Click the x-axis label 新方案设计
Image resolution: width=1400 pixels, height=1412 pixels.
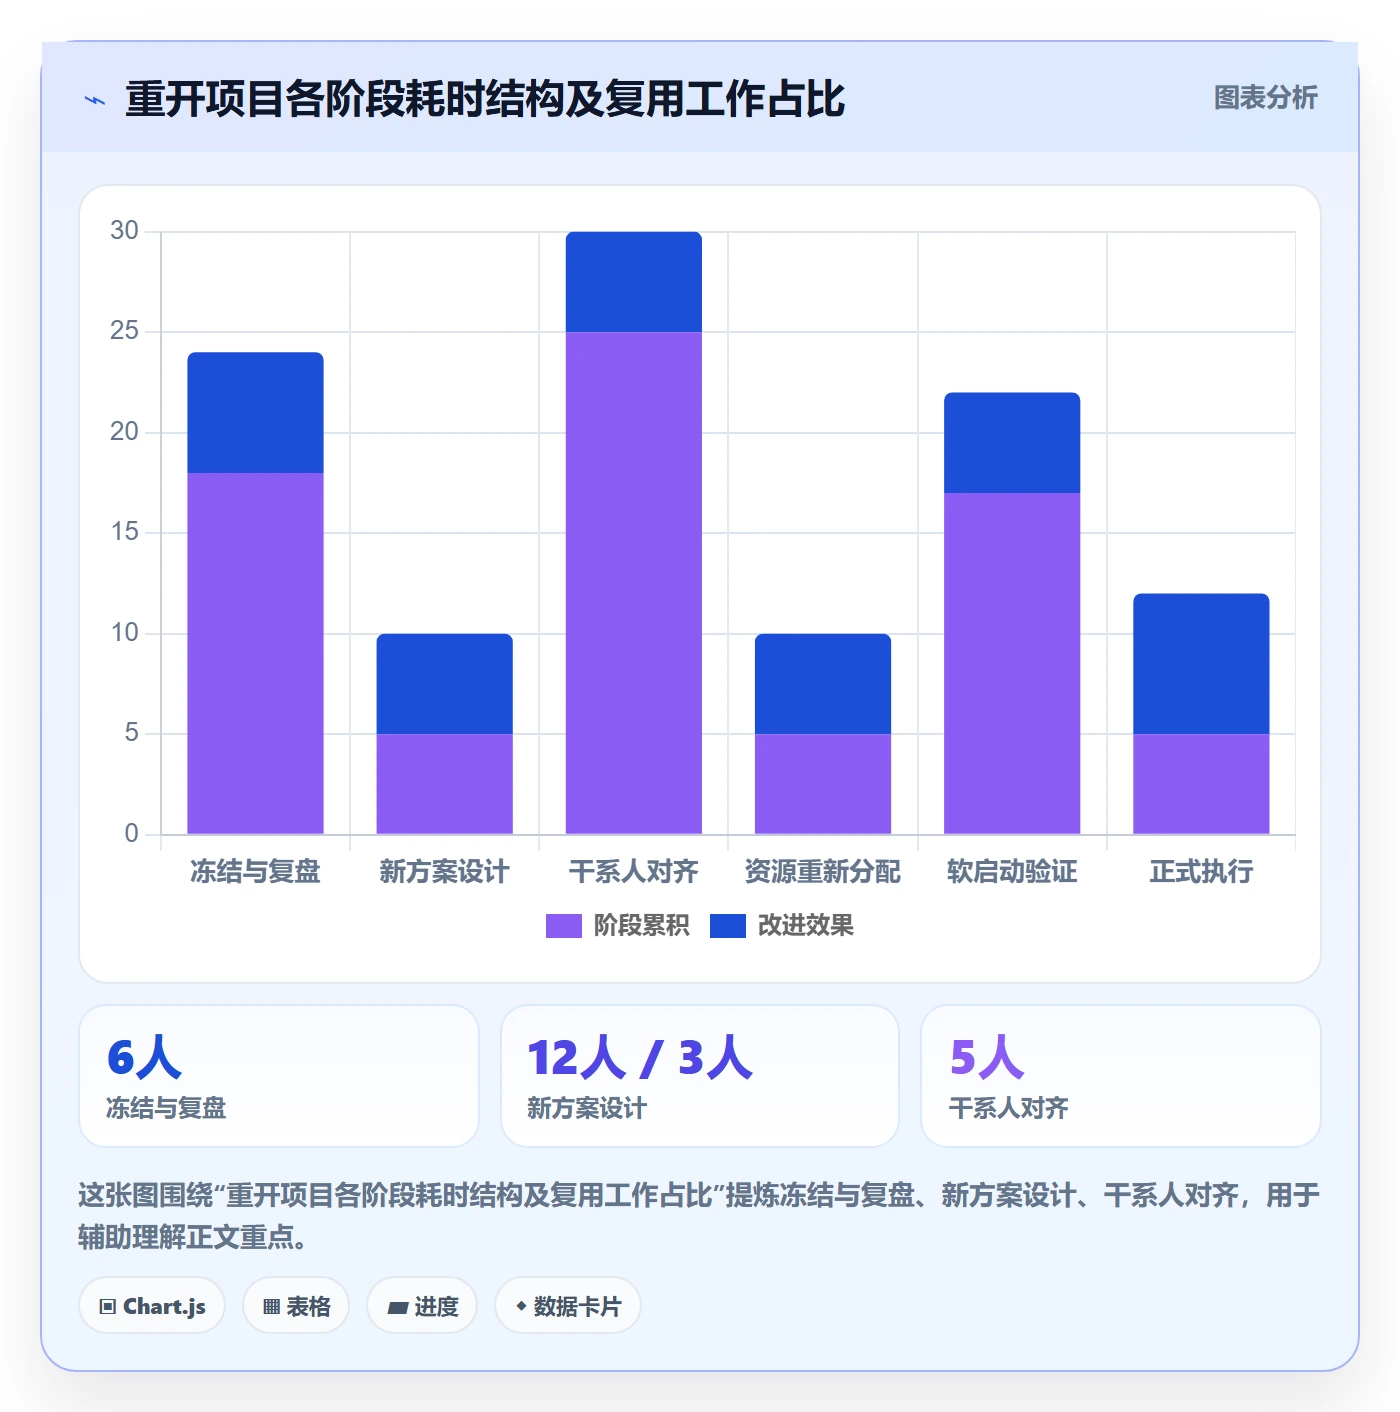coord(444,872)
